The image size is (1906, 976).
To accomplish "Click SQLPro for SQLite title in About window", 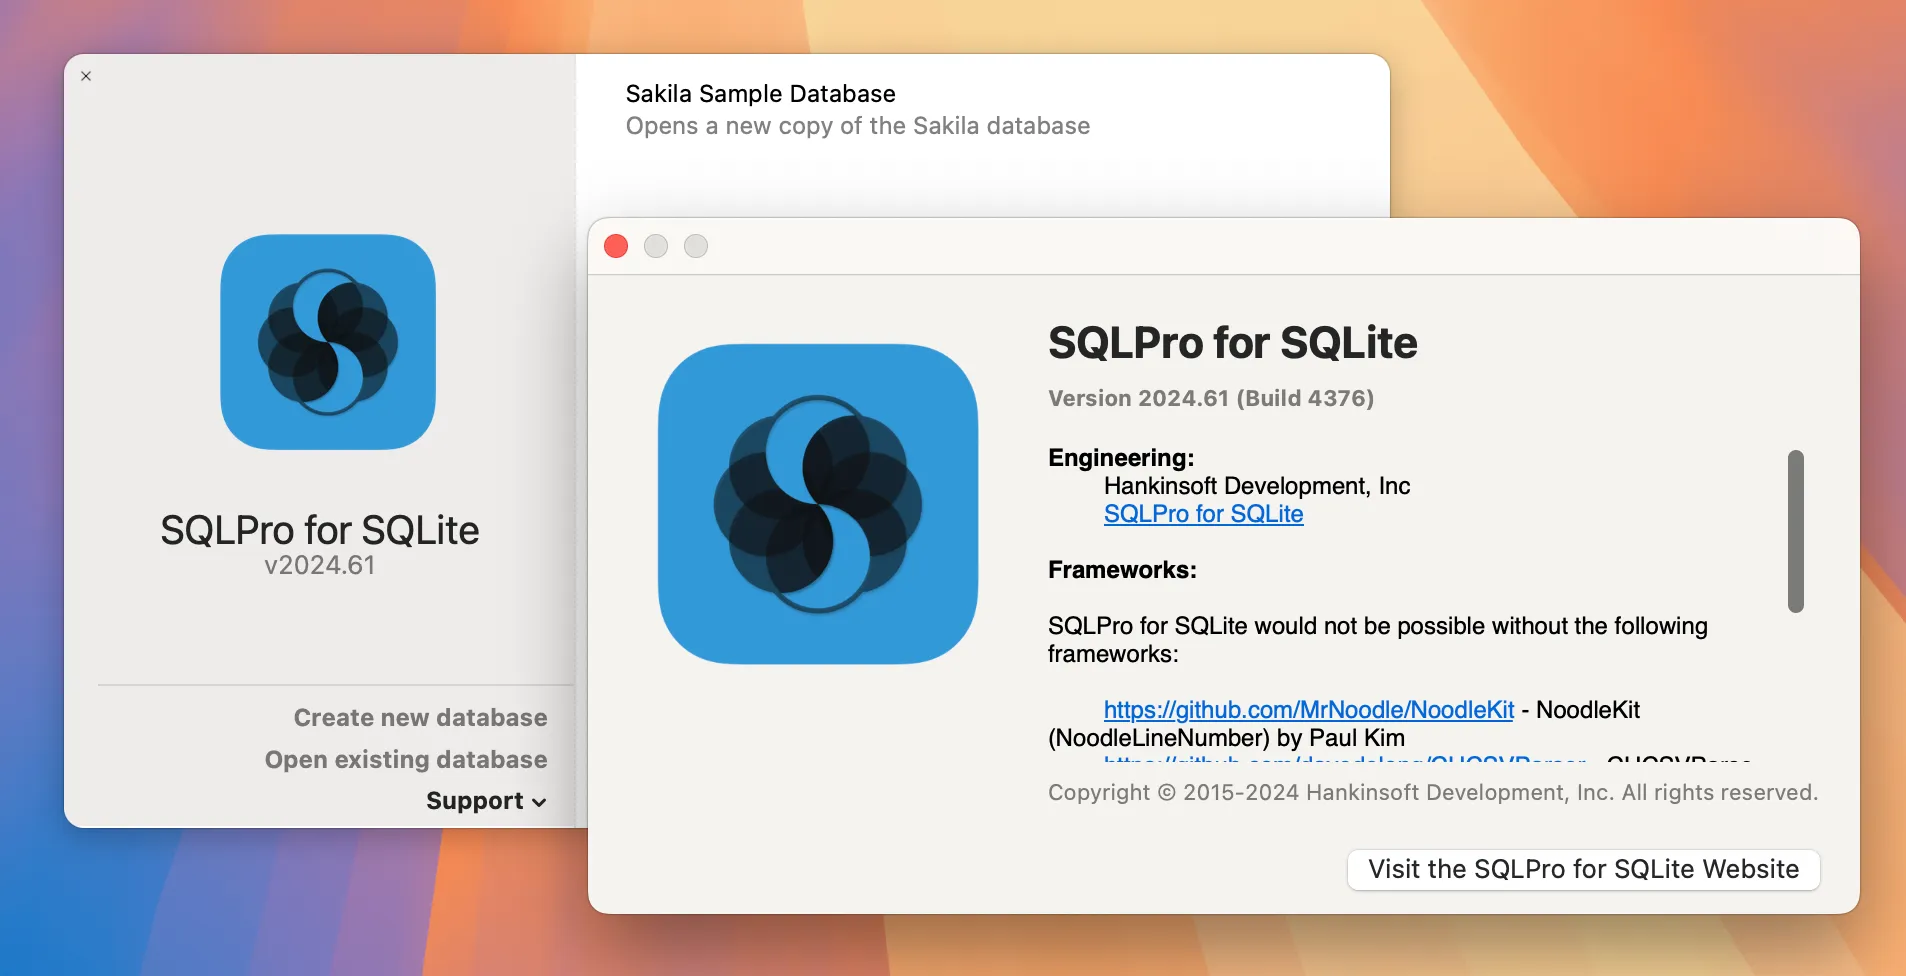I will [1233, 343].
